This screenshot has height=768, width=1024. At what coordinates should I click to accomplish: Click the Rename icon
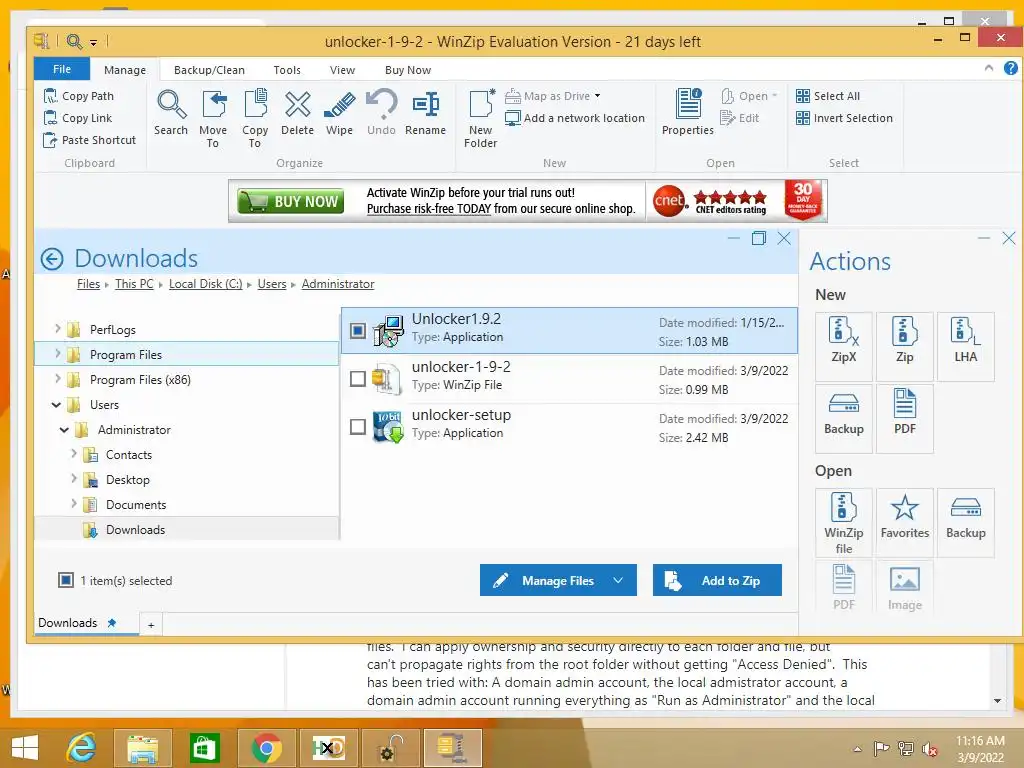click(x=425, y=112)
